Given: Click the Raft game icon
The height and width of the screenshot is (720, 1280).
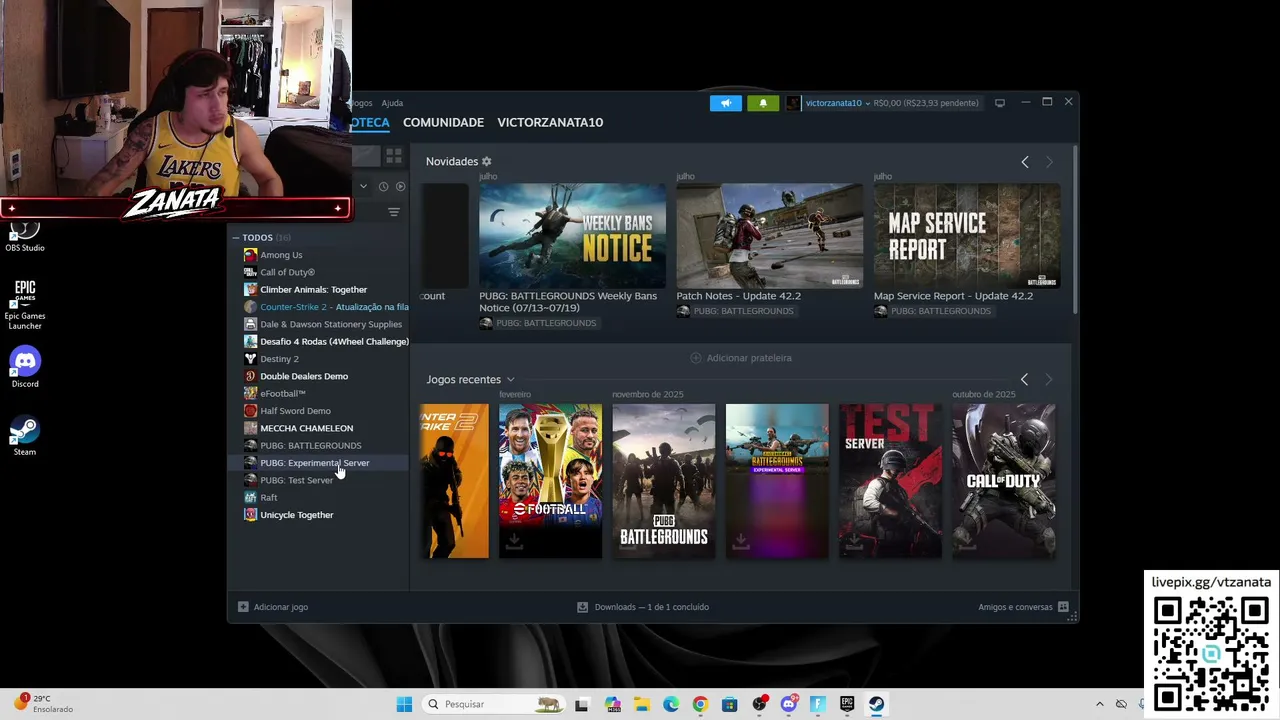Looking at the screenshot, I should point(250,497).
